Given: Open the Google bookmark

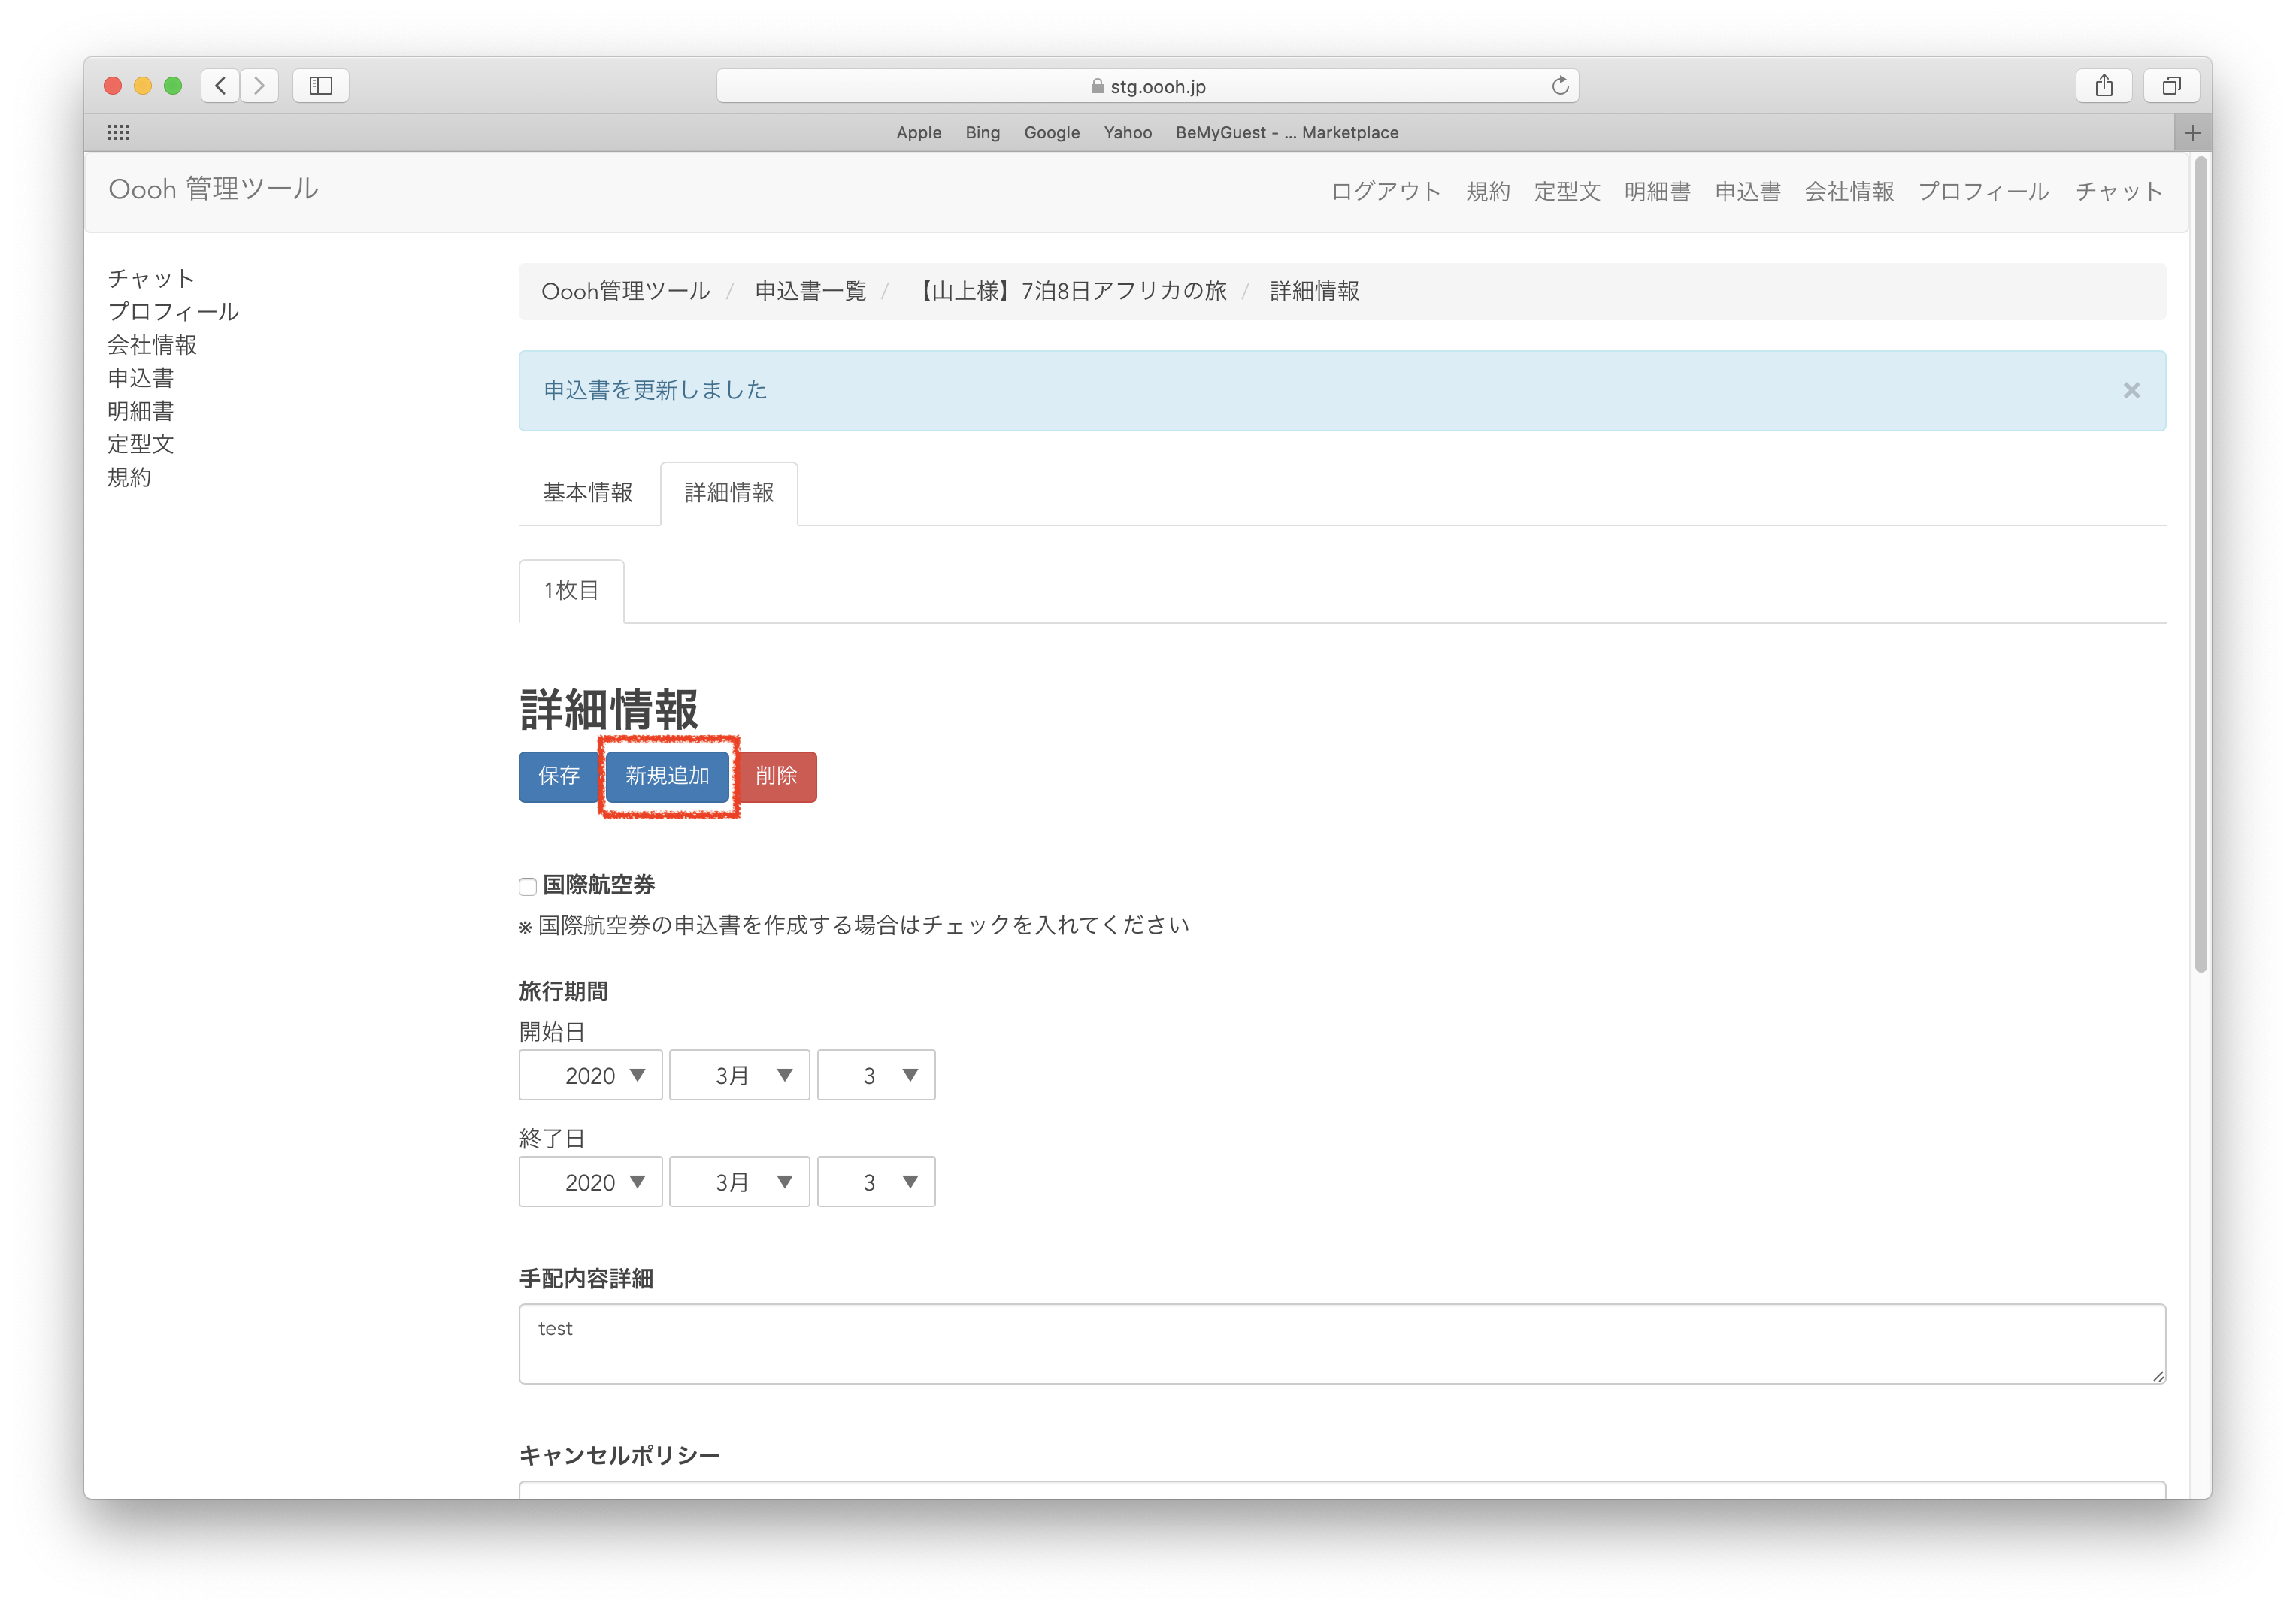Looking at the screenshot, I should pyautogui.click(x=1051, y=132).
